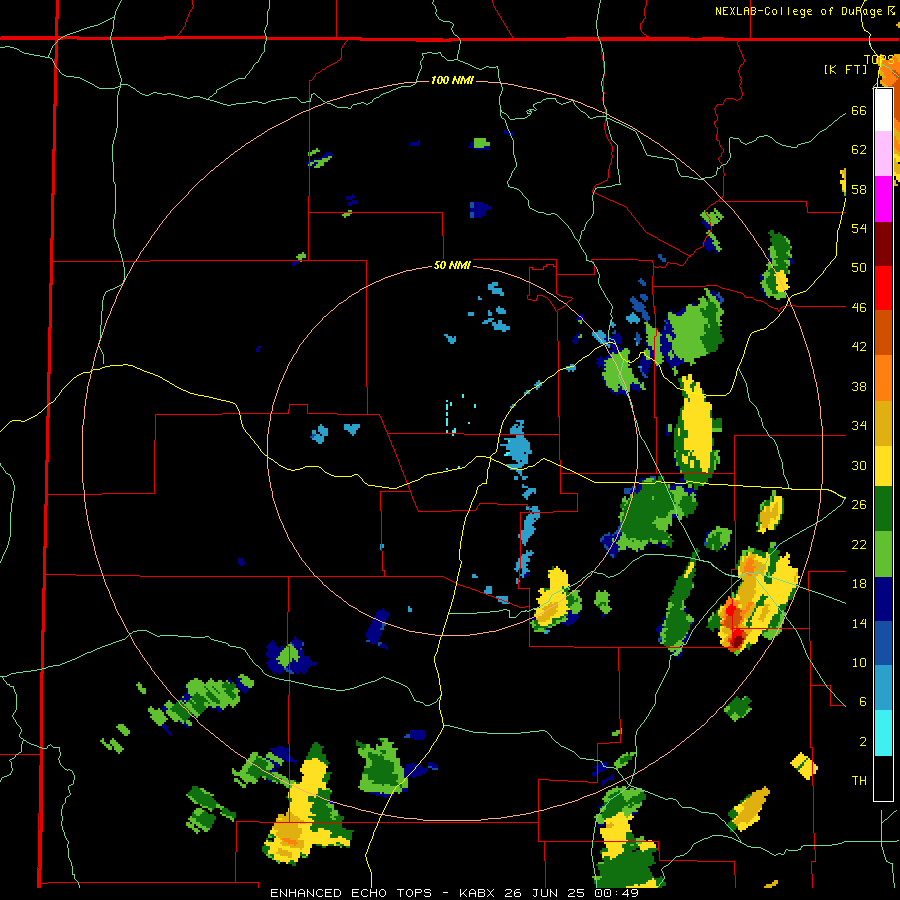Click the dark red legend swatch
900x900 pixels.
click(883, 244)
